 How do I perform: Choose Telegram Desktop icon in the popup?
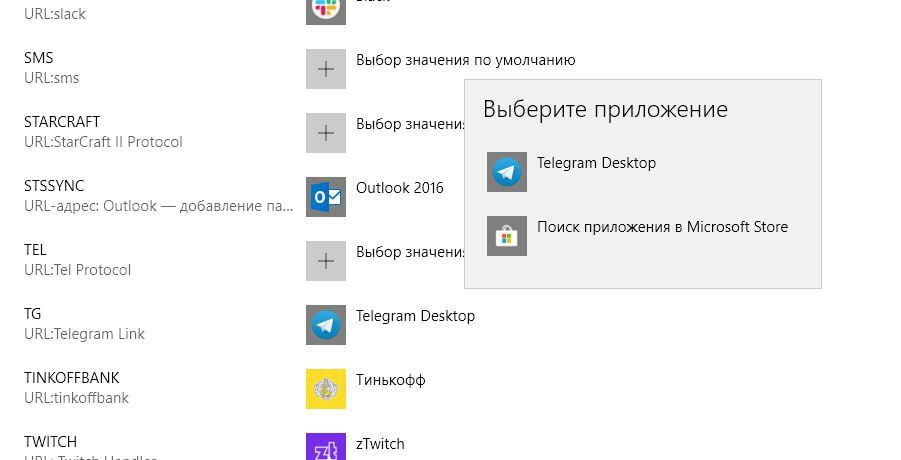point(507,172)
